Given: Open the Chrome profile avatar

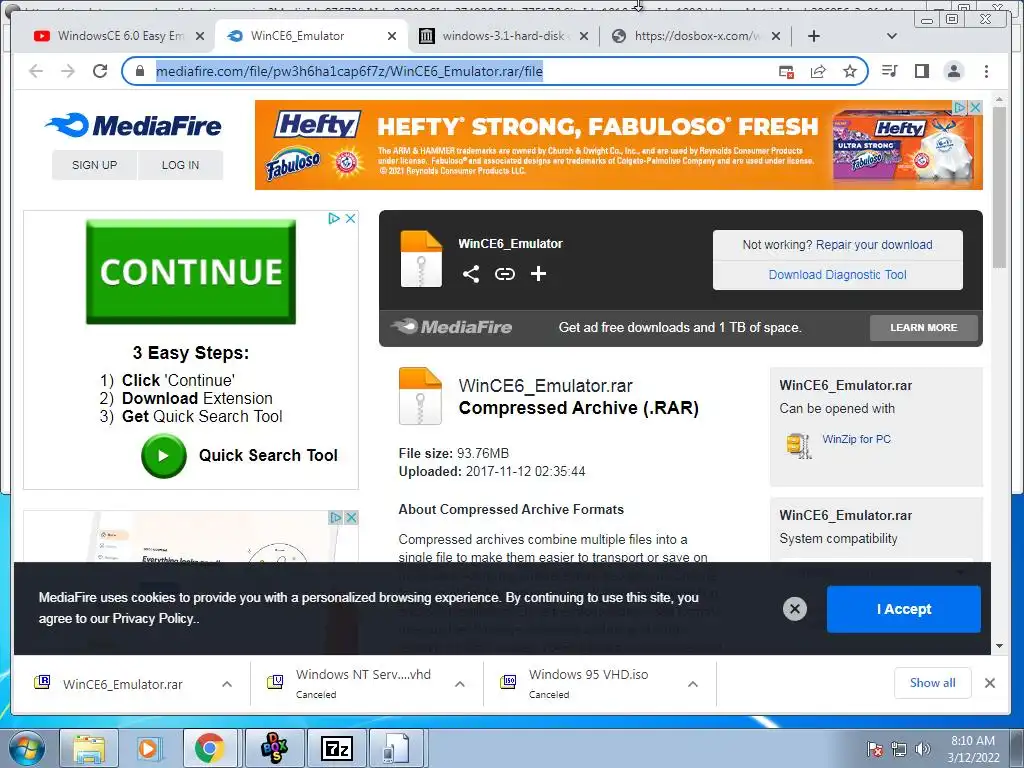Looking at the screenshot, I should coord(953,71).
